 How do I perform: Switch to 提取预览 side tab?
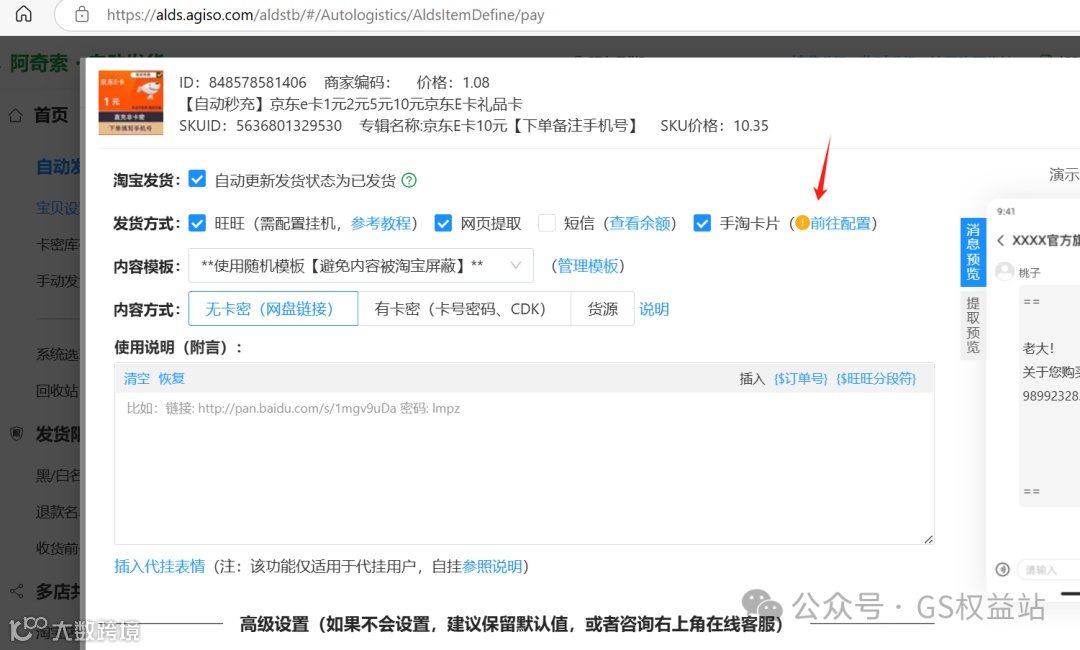pyautogui.click(x=973, y=325)
